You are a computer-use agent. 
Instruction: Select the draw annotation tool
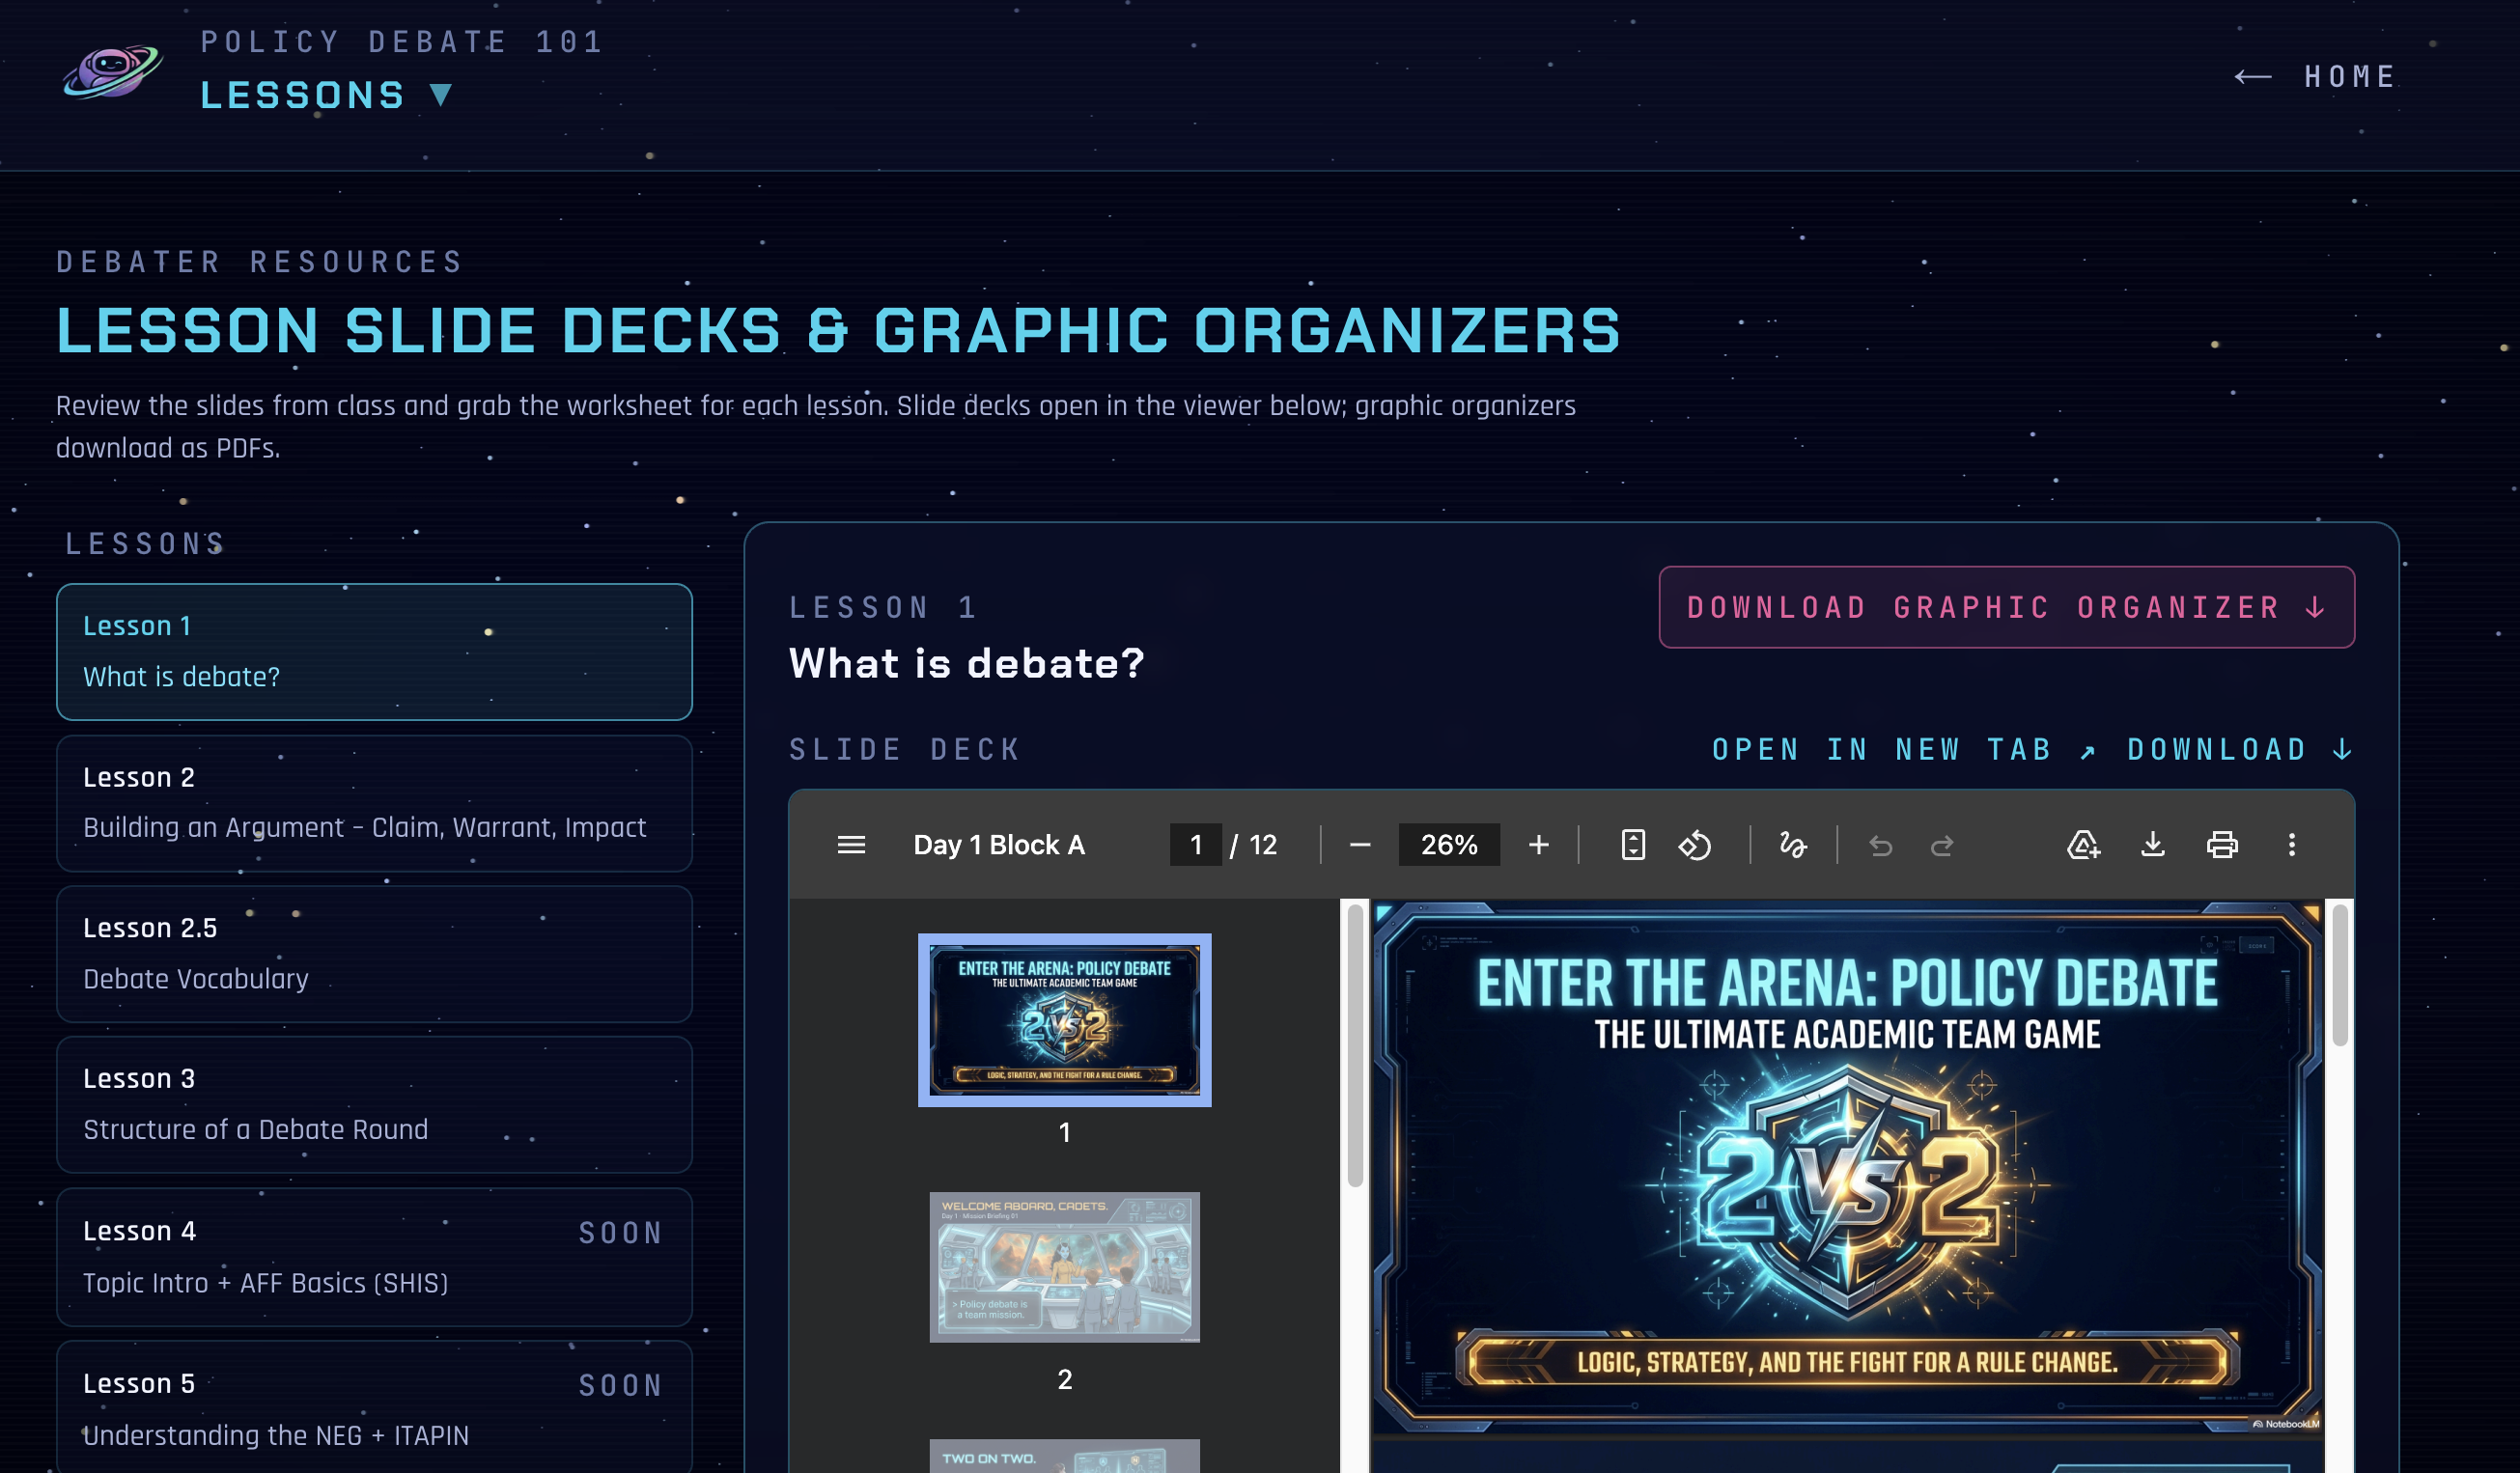(x=1793, y=845)
